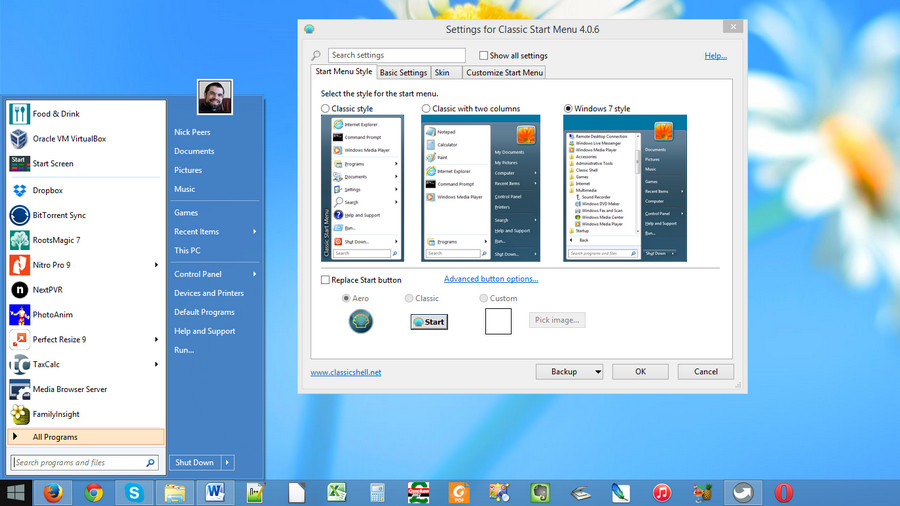Image resolution: width=900 pixels, height=506 pixels.
Task: Click Windows 7 style preview thumbnail
Action: point(624,188)
